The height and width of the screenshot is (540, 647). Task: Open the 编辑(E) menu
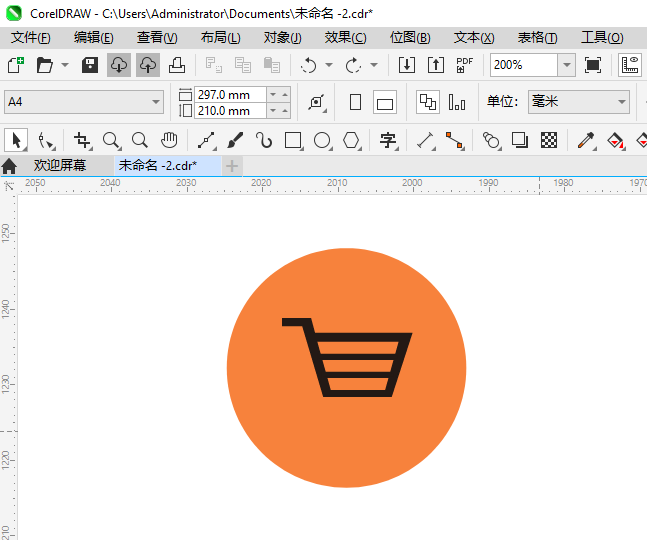coord(94,38)
